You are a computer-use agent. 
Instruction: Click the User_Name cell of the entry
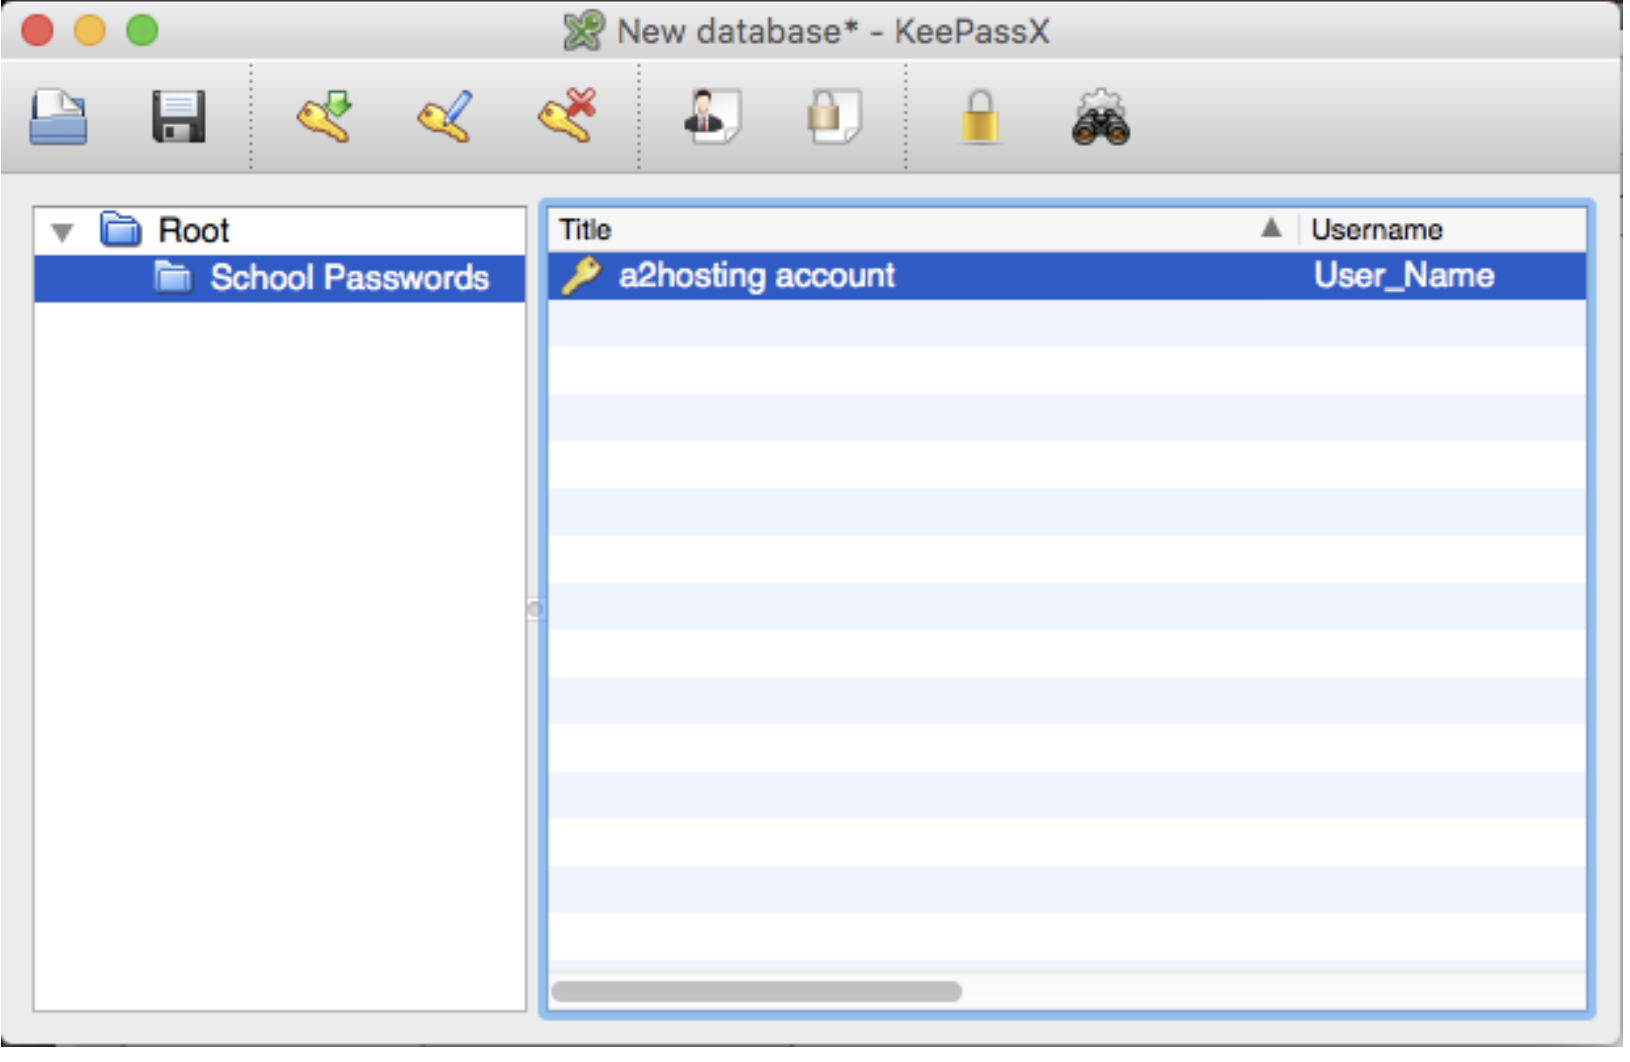(x=1403, y=276)
